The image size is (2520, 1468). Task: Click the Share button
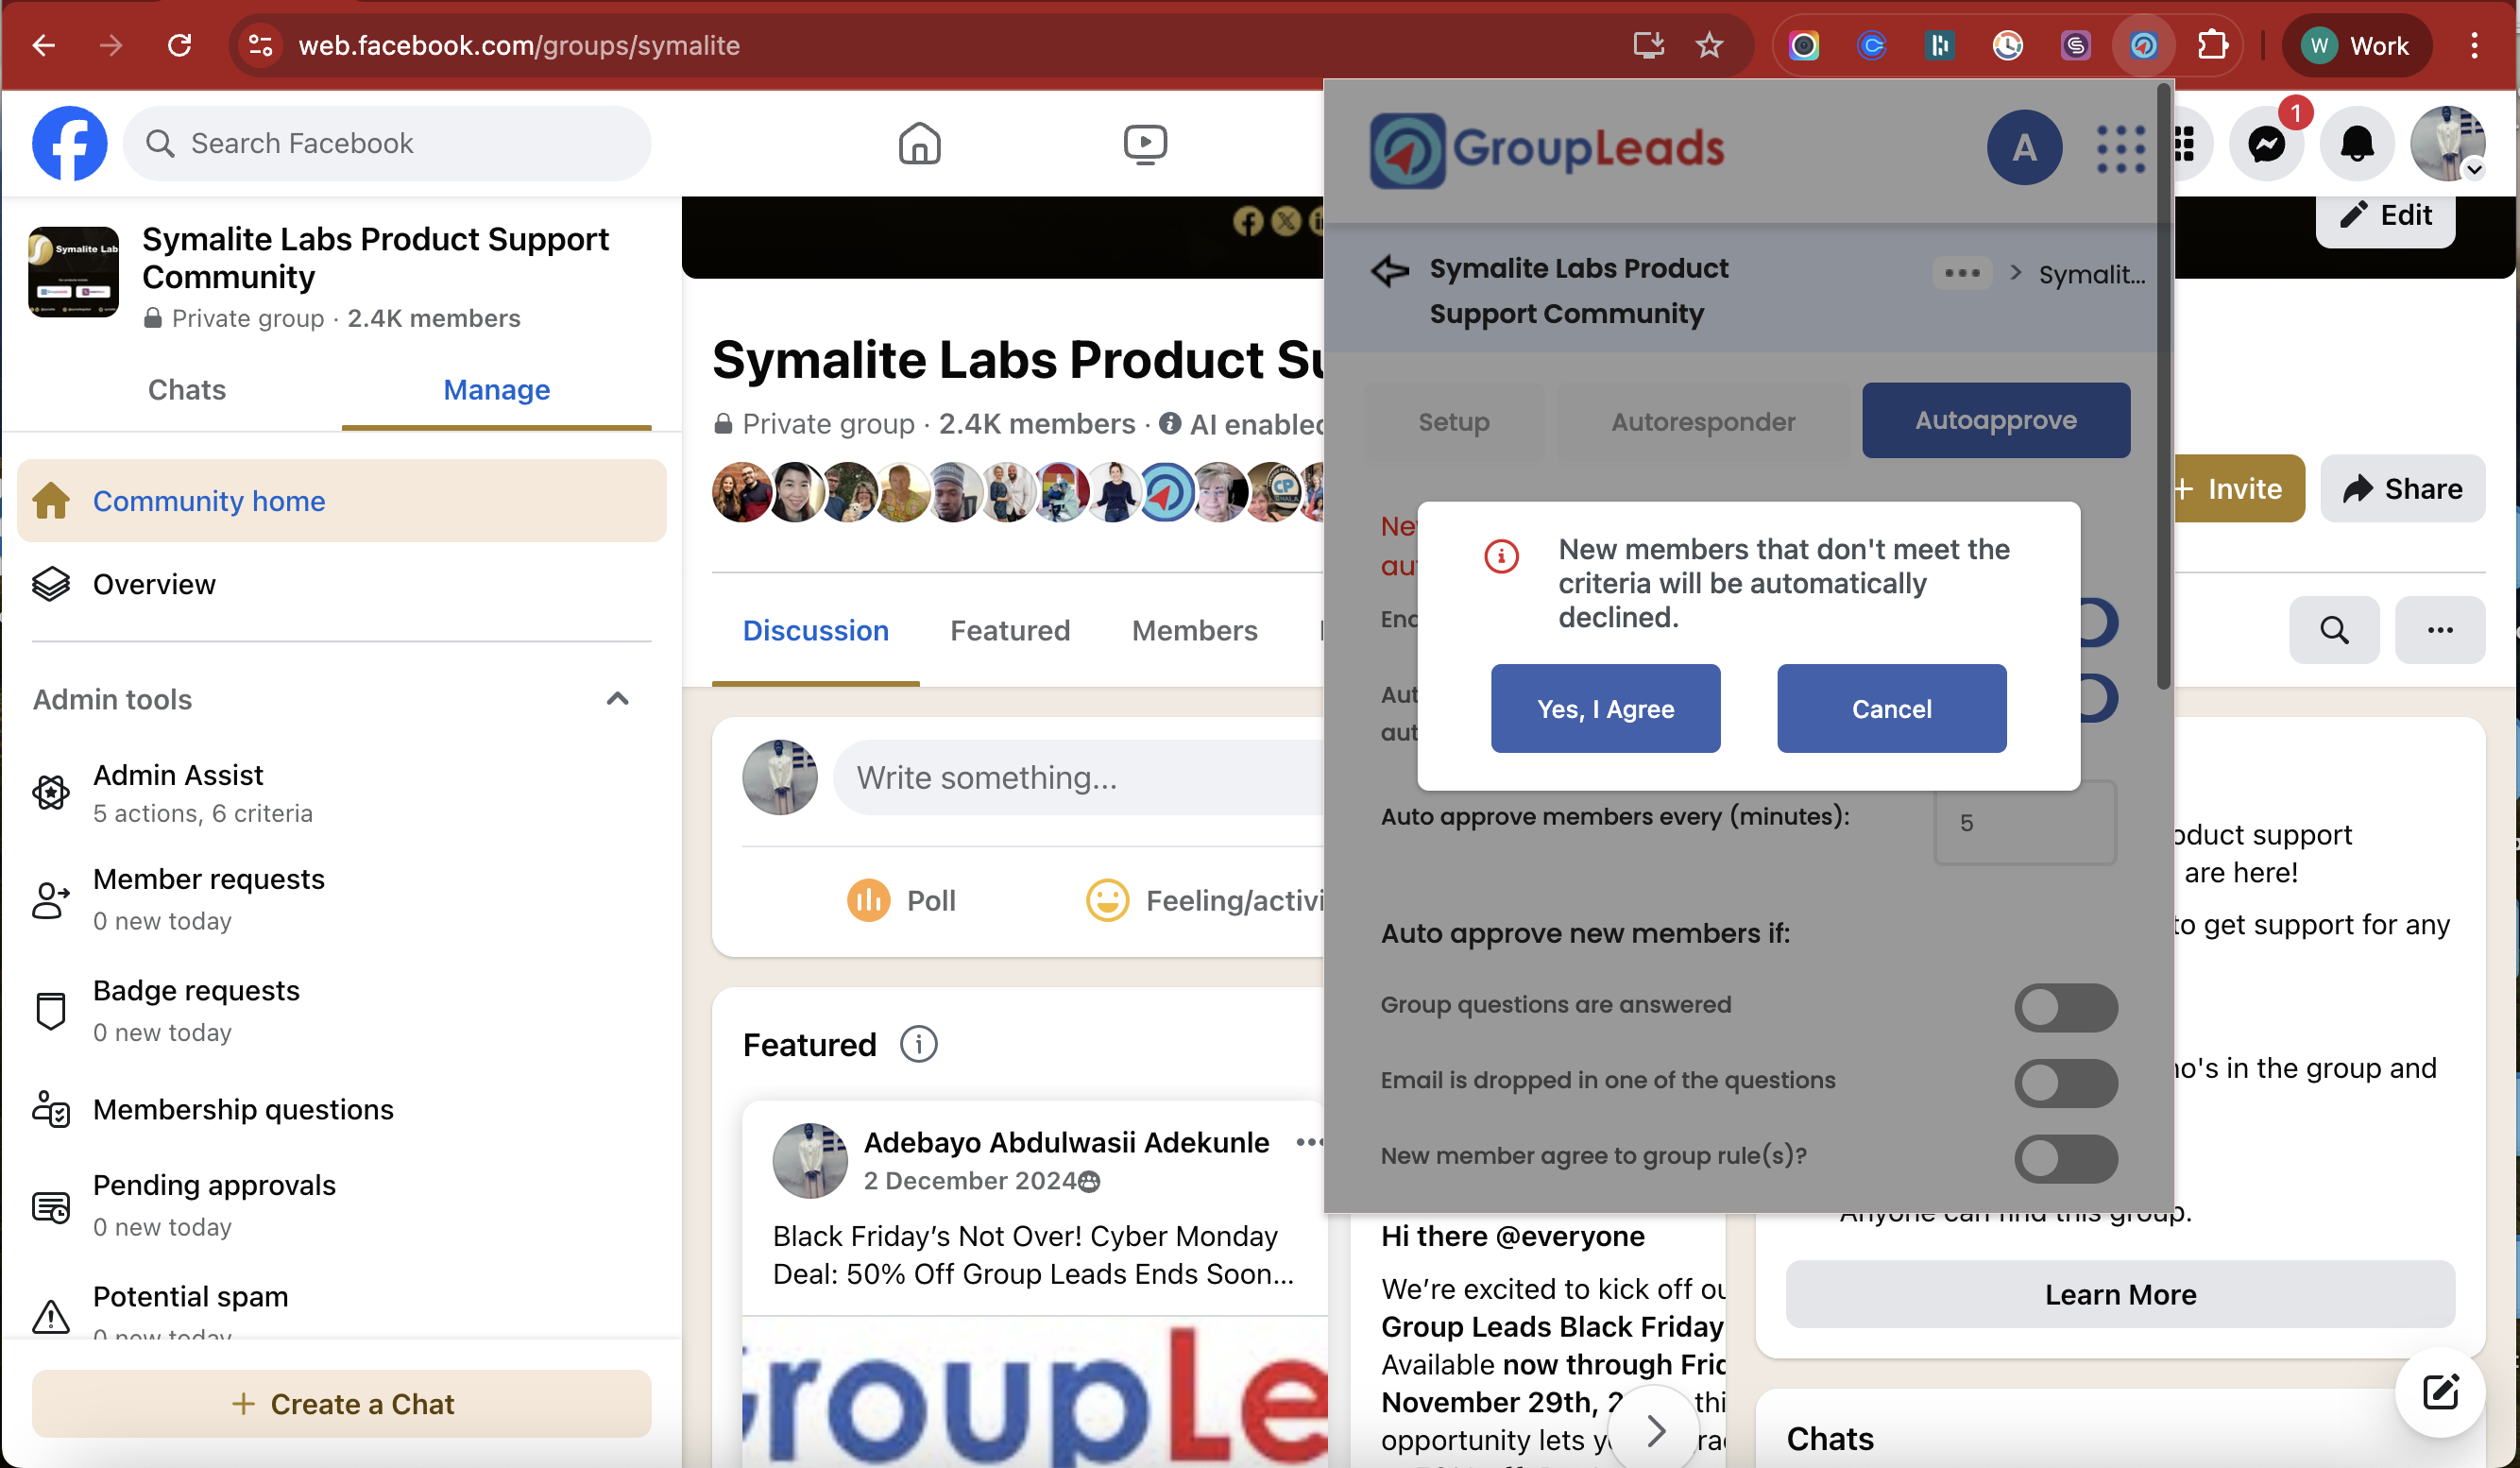tap(2402, 488)
